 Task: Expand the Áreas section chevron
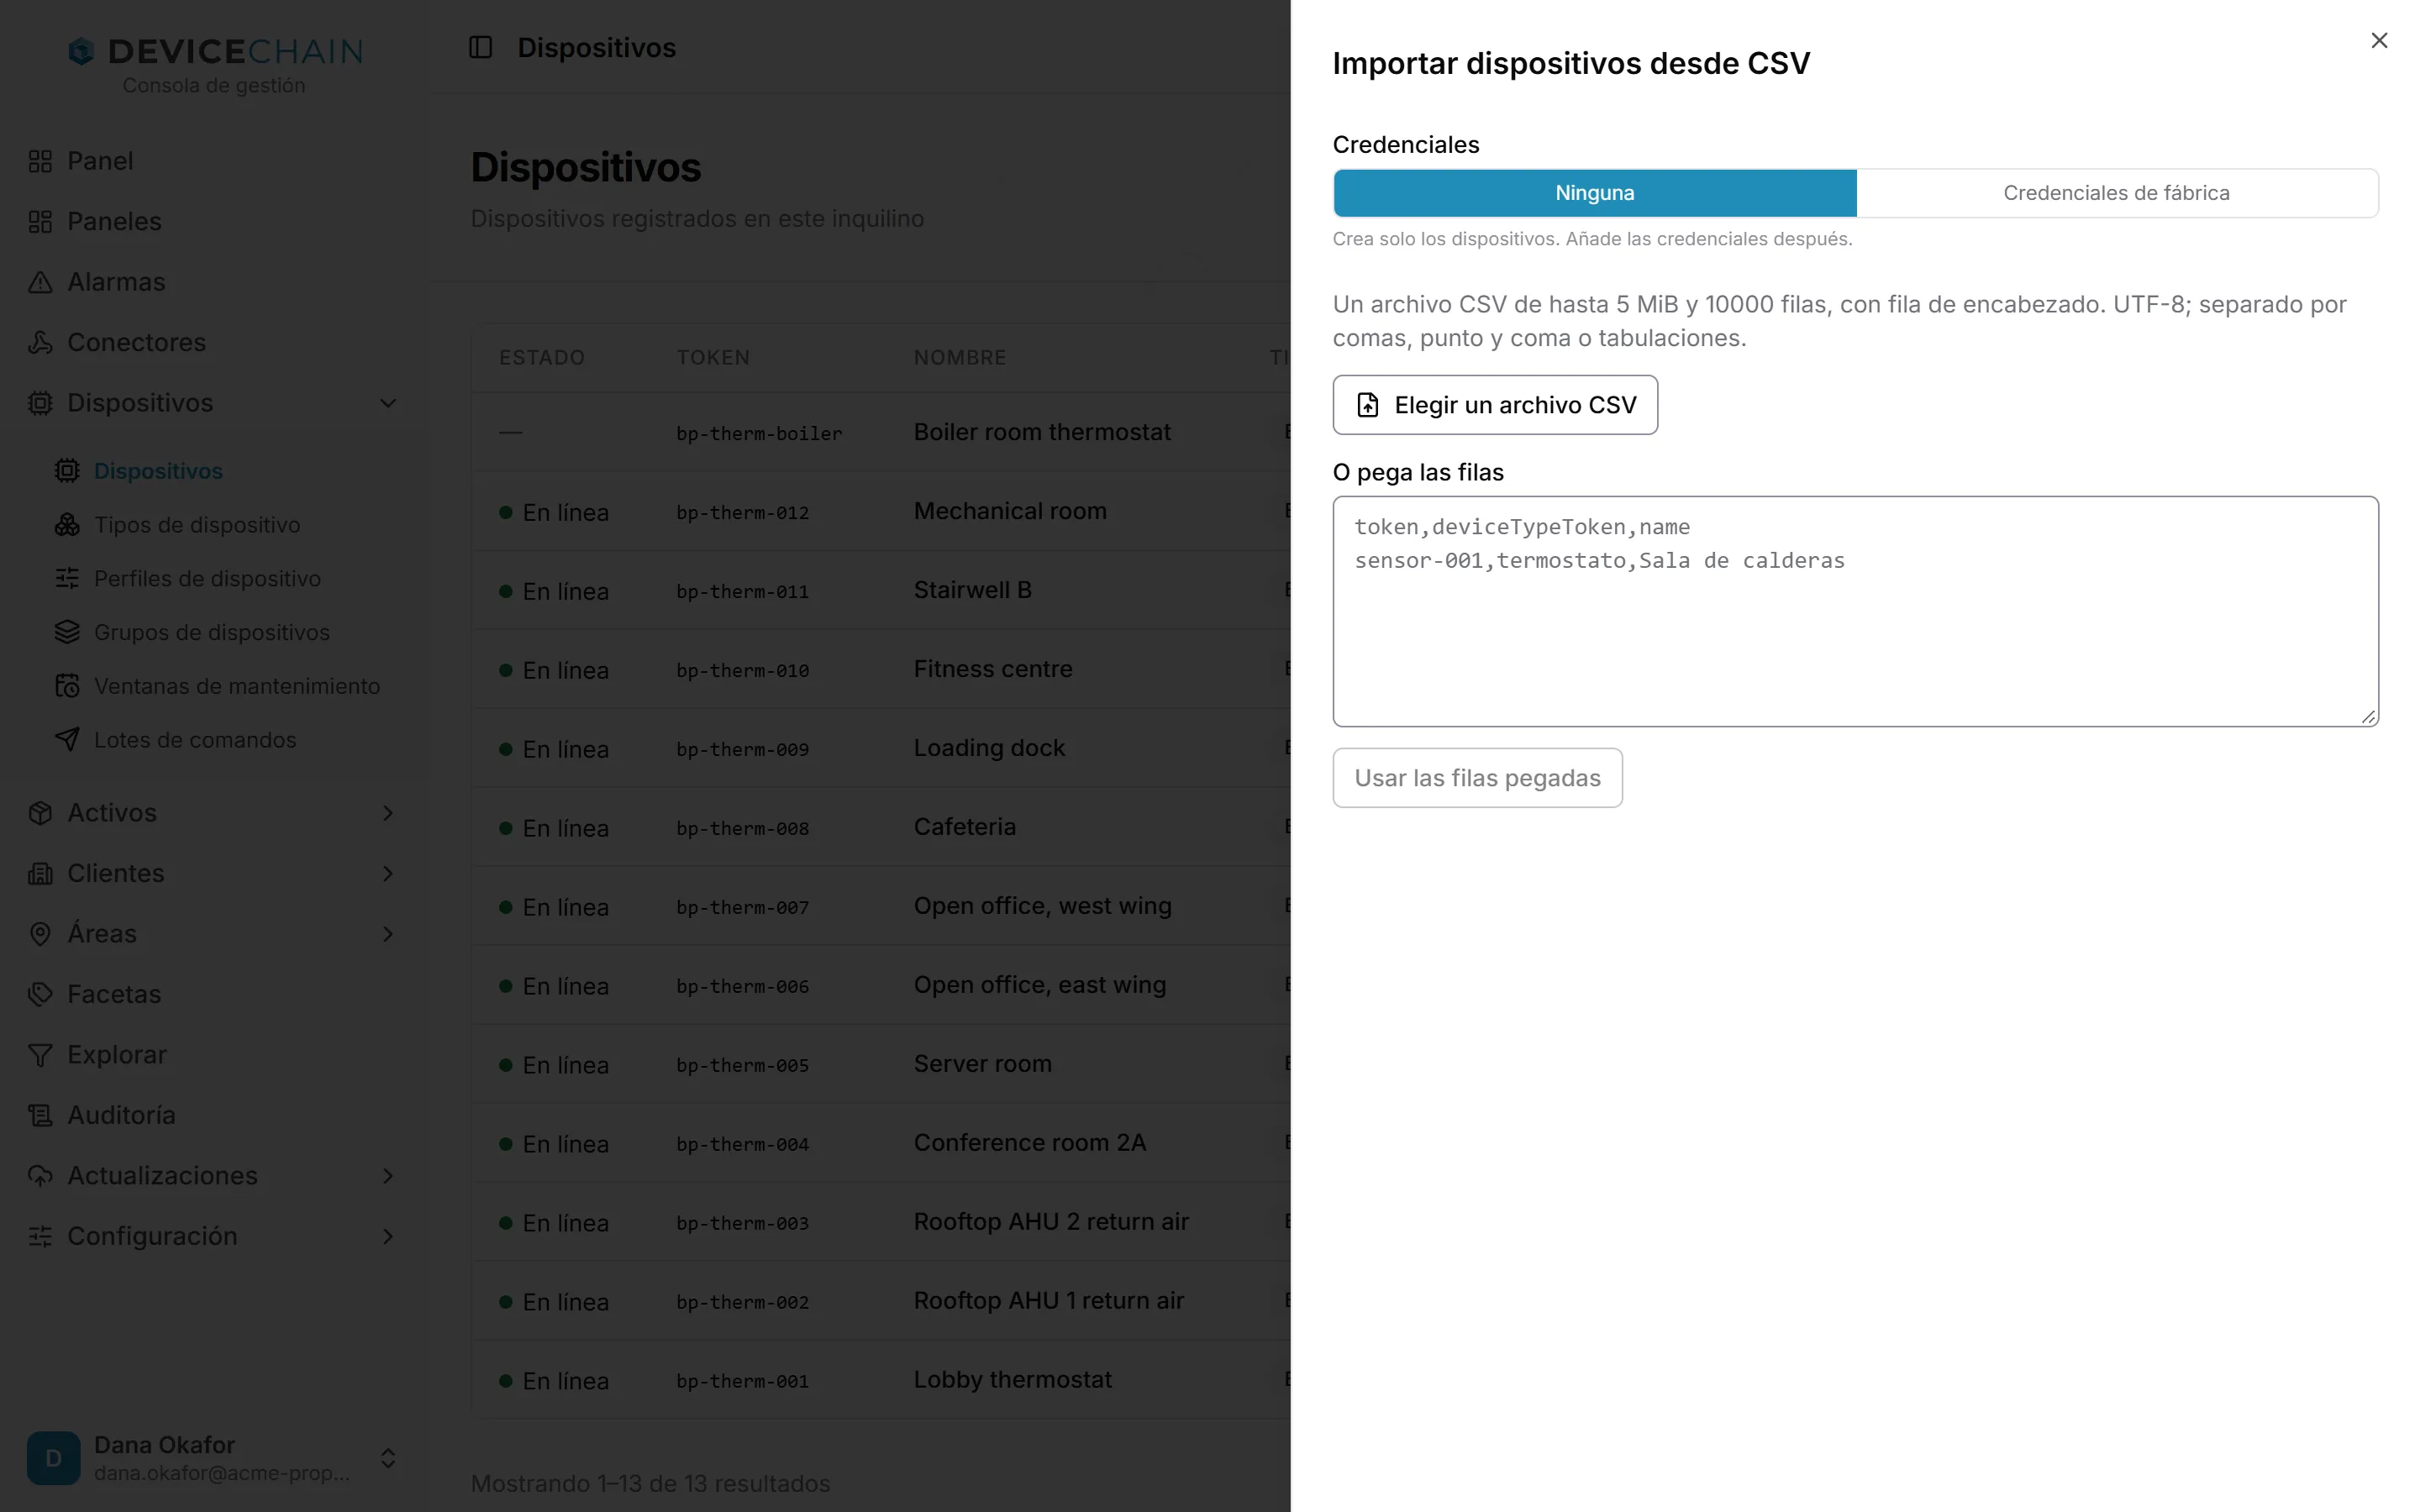388,934
